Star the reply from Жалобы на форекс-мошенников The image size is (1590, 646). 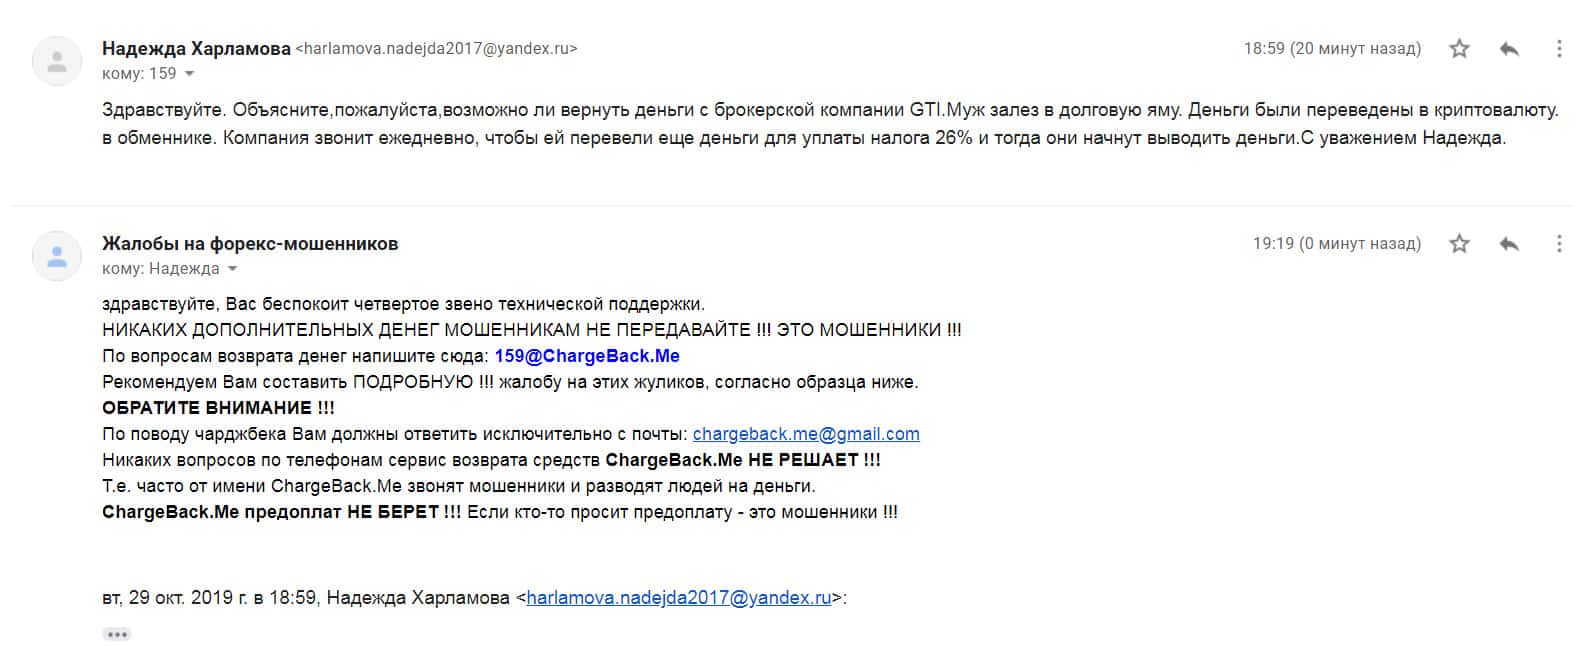[1459, 244]
